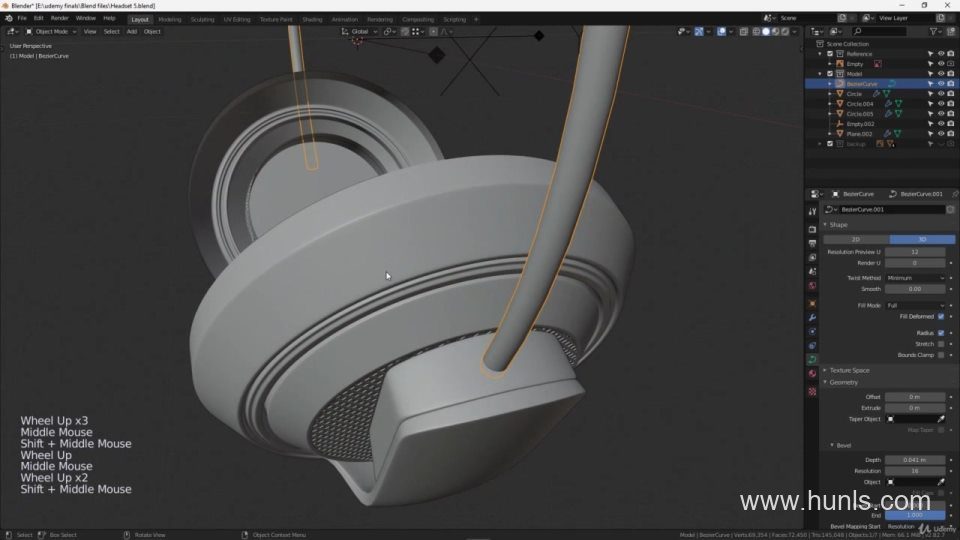Open the viewport Select menu
960x540 pixels.
pyautogui.click(x=111, y=32)
